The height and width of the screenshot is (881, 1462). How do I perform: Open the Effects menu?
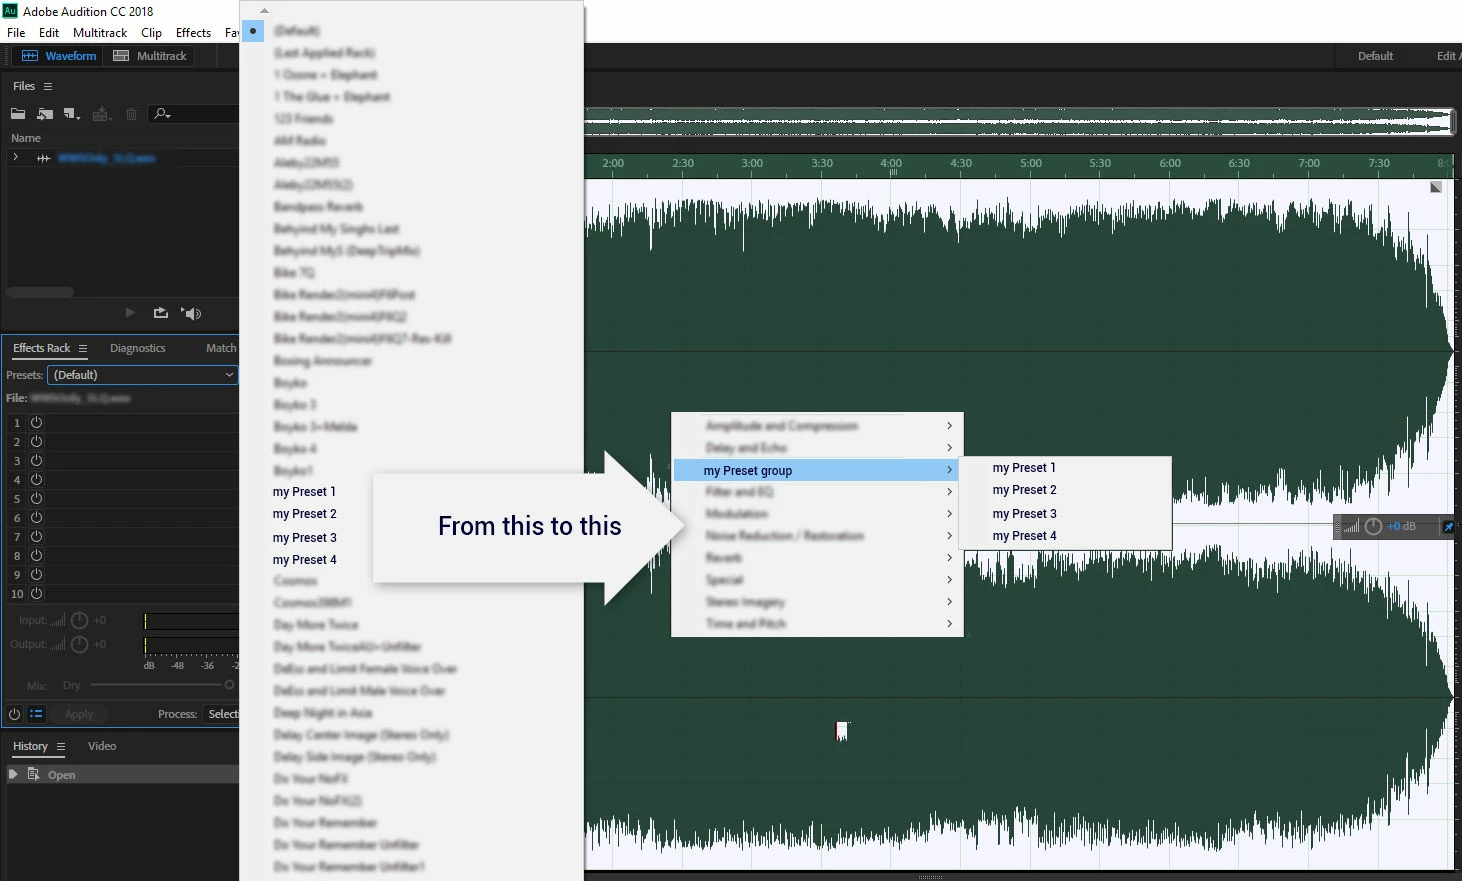pyautogui.click(x=193, y=33)
